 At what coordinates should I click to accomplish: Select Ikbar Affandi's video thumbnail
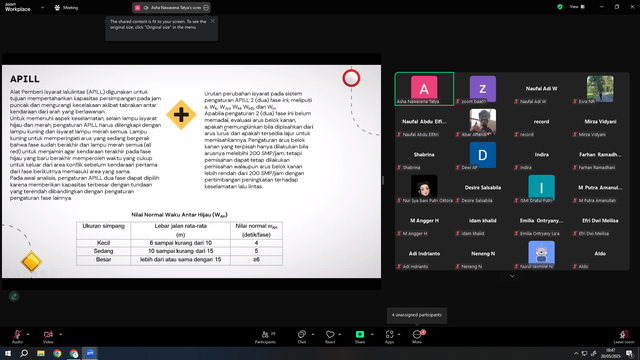pyautogui.click(x=483, y=121)
